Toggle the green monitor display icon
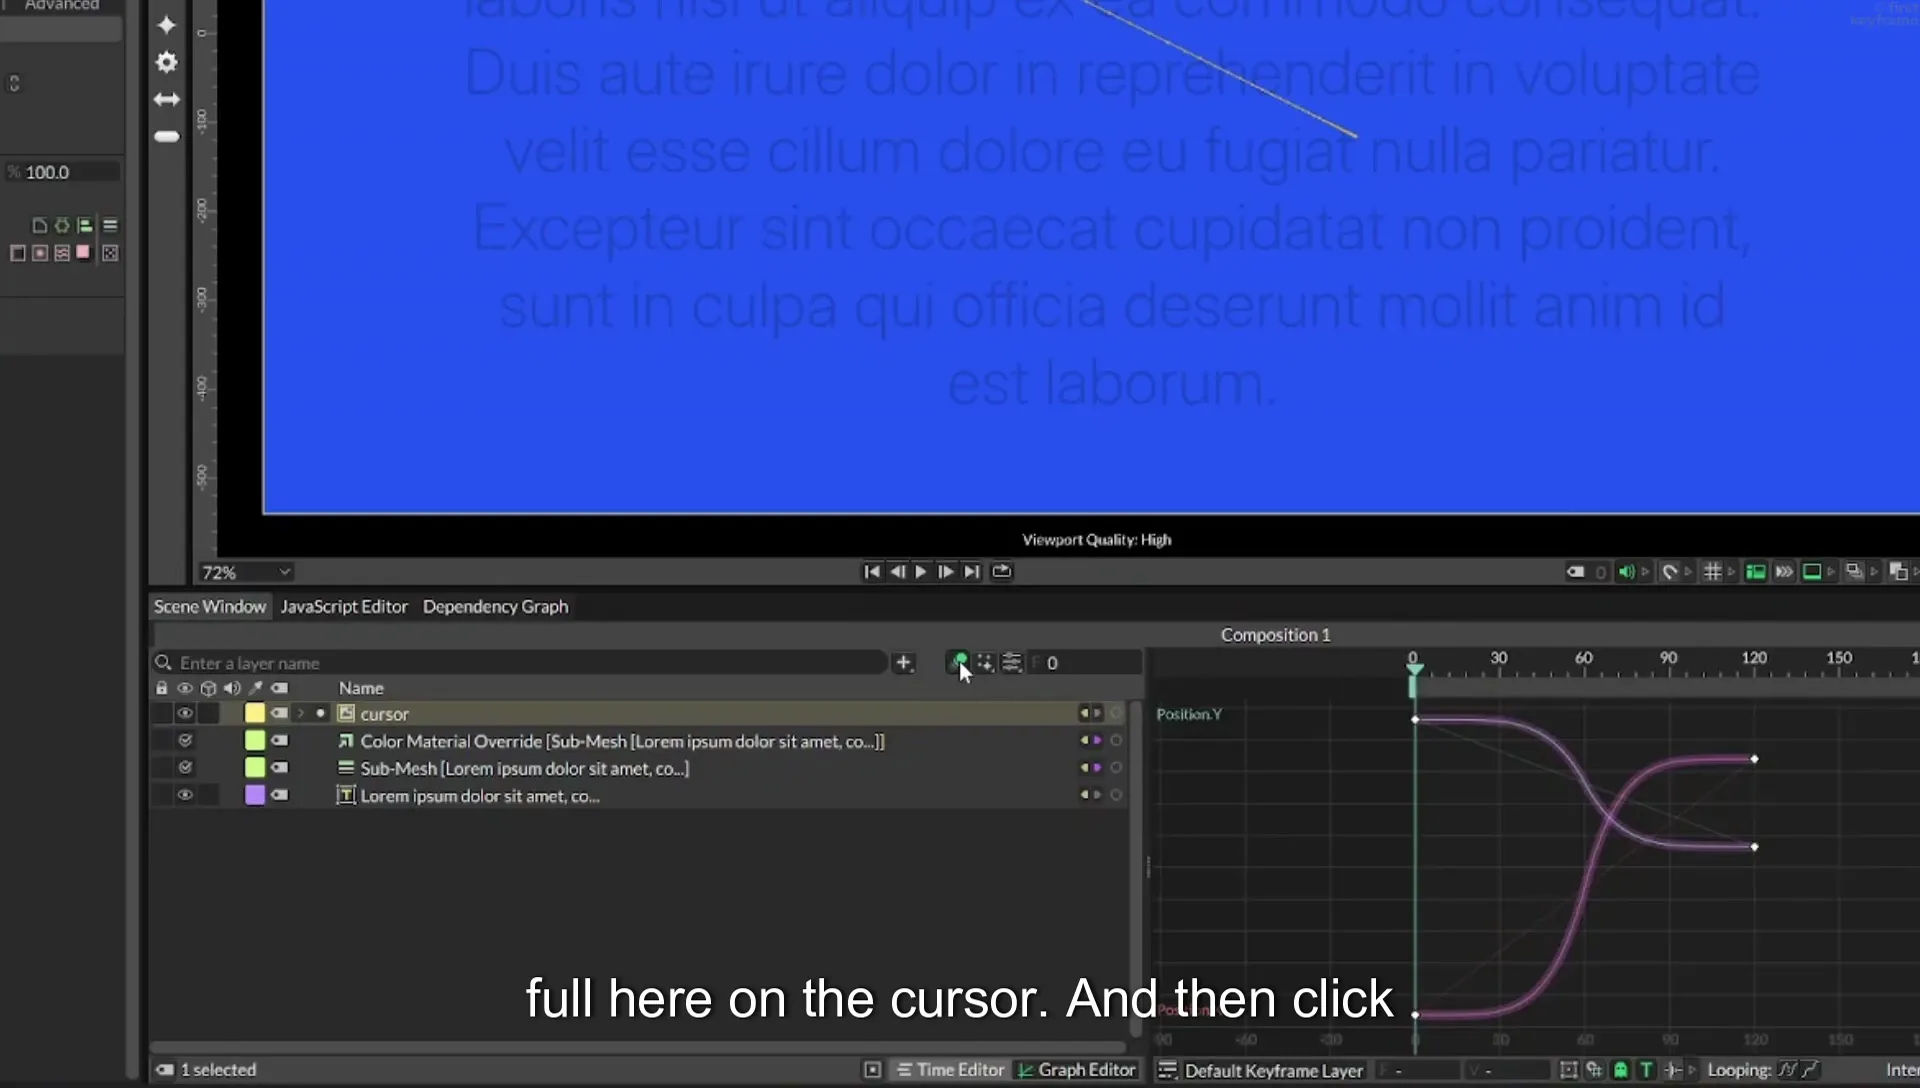The image size is (1920, 1088). point(1812,572)
